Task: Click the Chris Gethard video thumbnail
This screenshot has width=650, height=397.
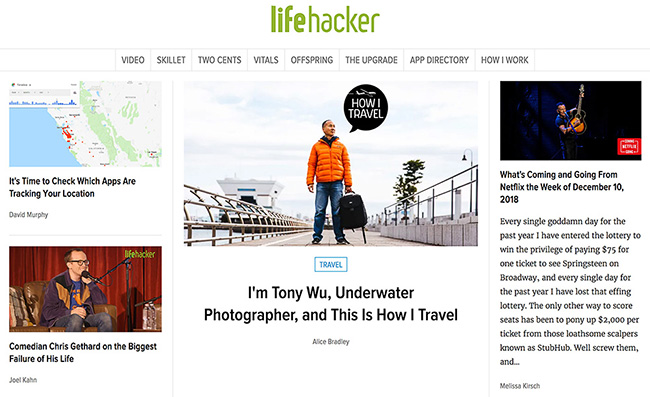Action: click(x=85, y=289)
